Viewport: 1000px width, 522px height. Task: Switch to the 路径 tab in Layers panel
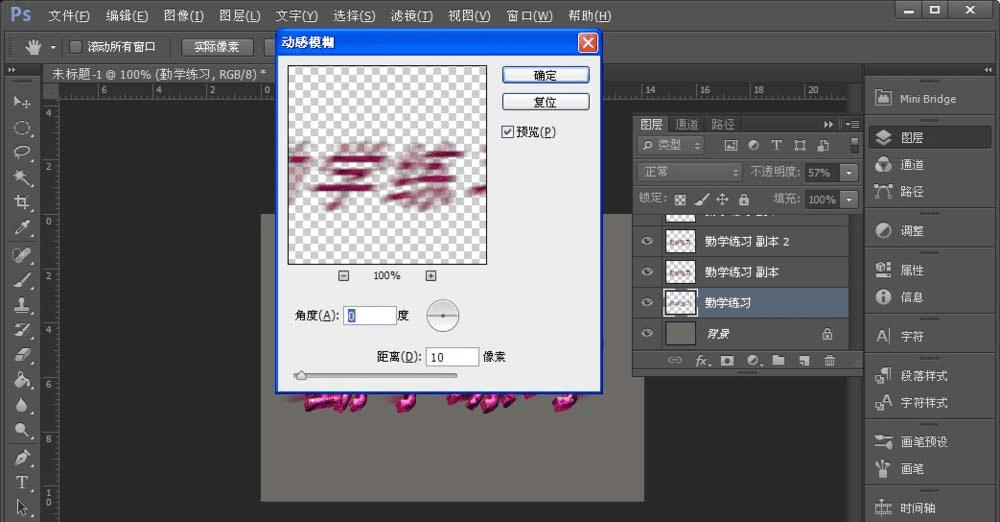(723, 124)
